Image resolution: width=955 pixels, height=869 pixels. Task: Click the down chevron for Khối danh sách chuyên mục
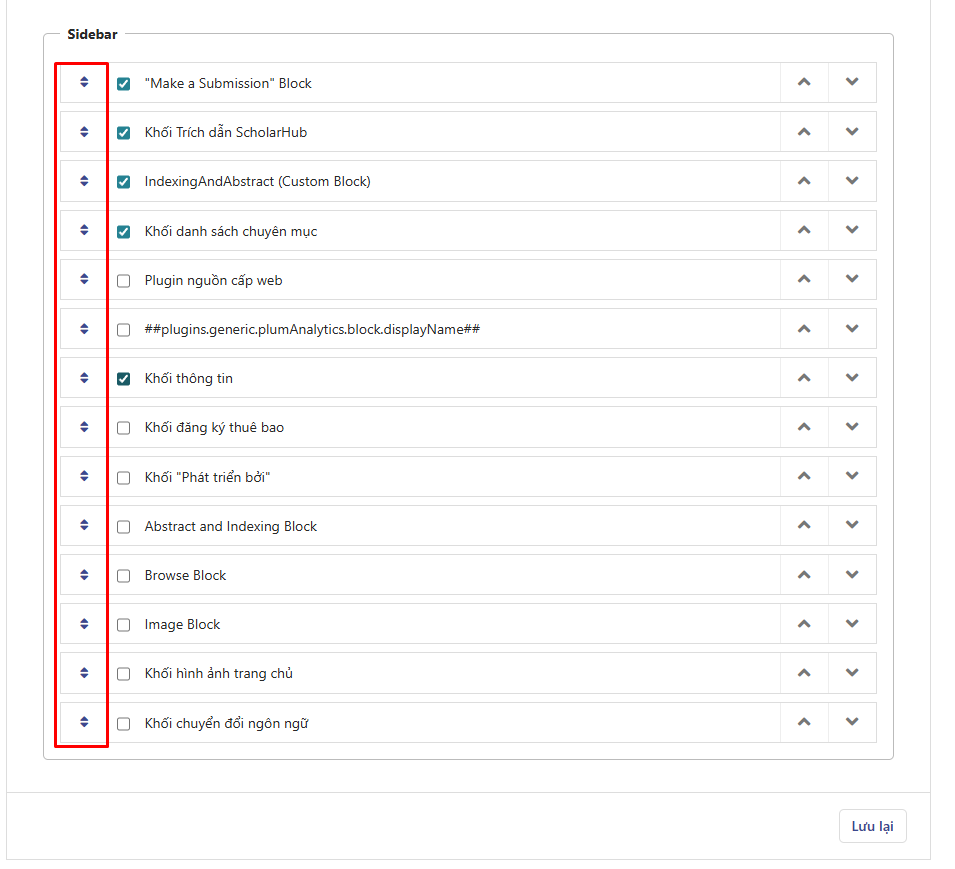852,230
